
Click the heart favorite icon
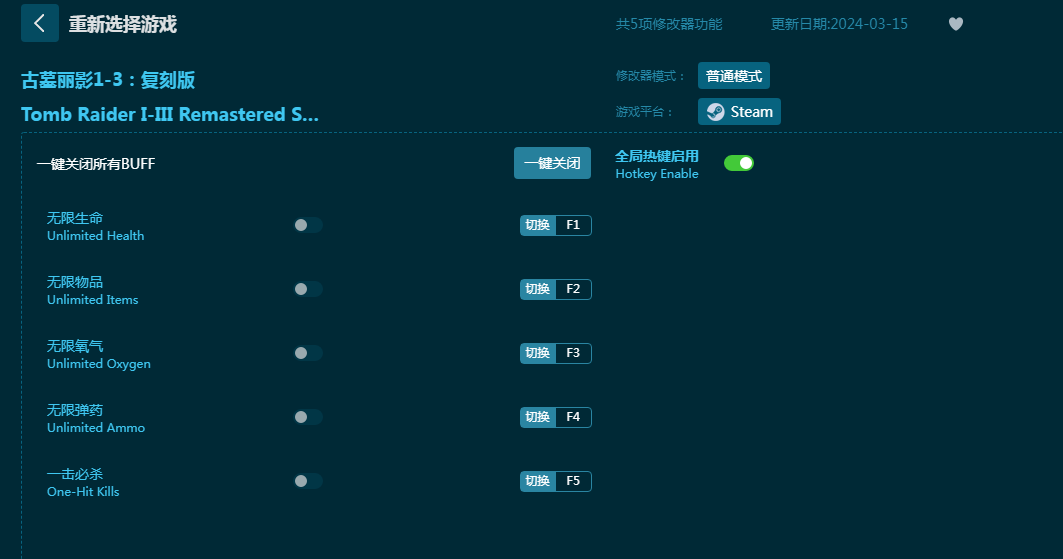[956, 24]
